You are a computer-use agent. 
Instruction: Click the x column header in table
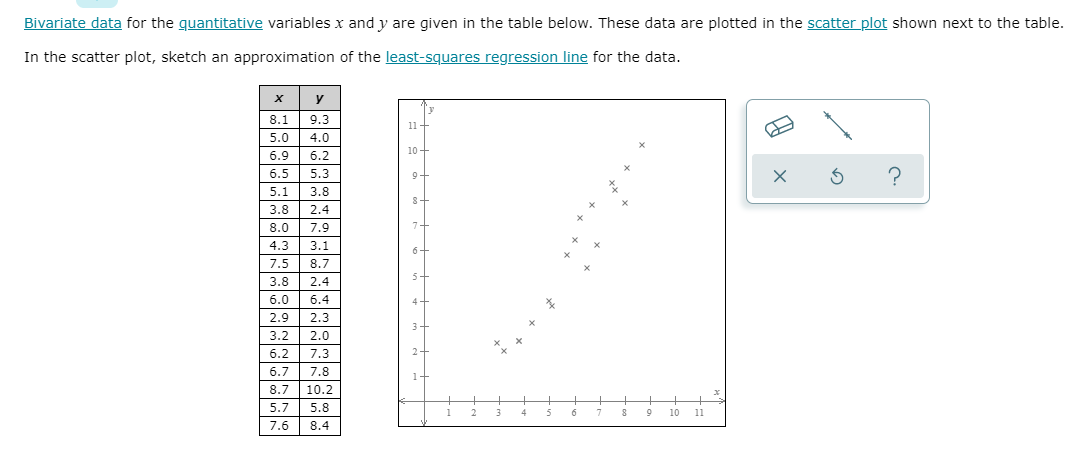tap(279, 98)
